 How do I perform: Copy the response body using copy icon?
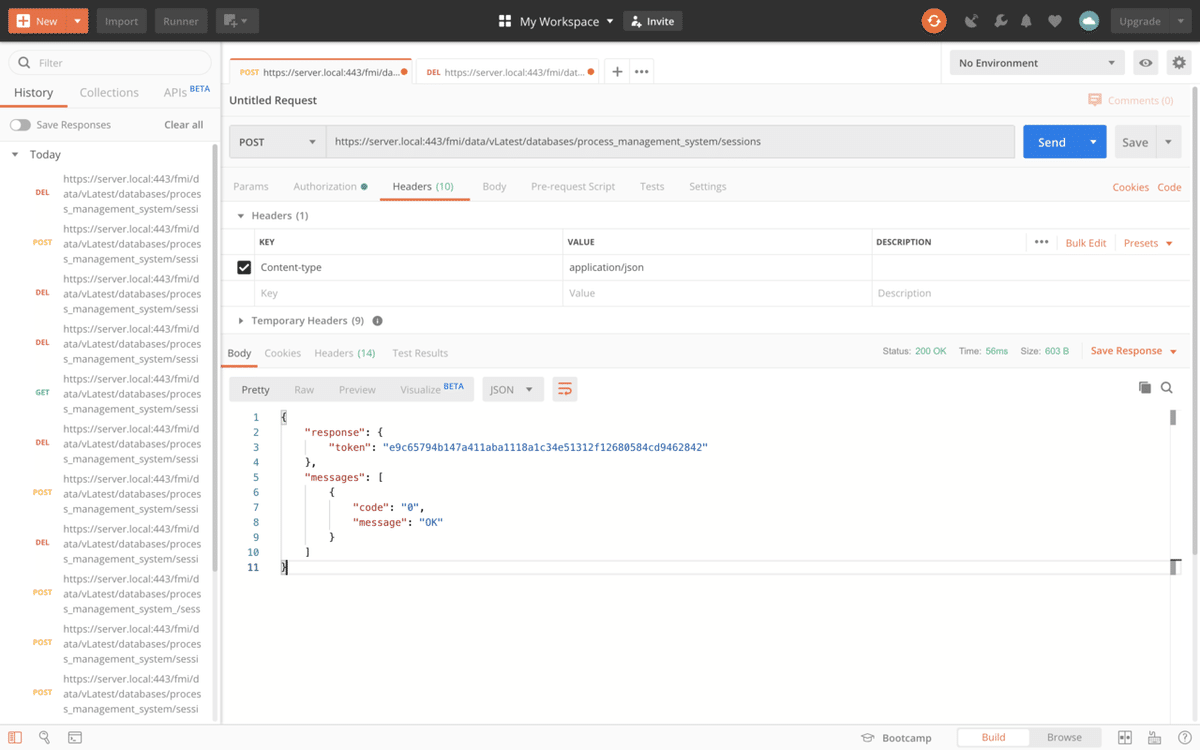pyautogui.click(x=1145, y=388)
